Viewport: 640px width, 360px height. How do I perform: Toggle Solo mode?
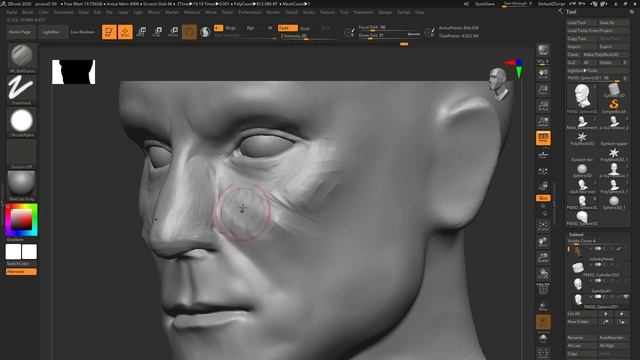(543, 338)
